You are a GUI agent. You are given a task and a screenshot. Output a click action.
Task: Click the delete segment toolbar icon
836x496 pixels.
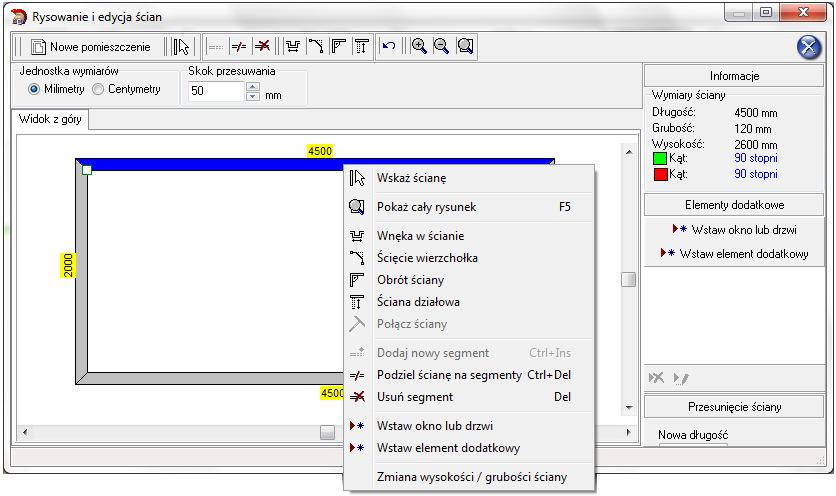pyautogui.click(x=262, y=47)
